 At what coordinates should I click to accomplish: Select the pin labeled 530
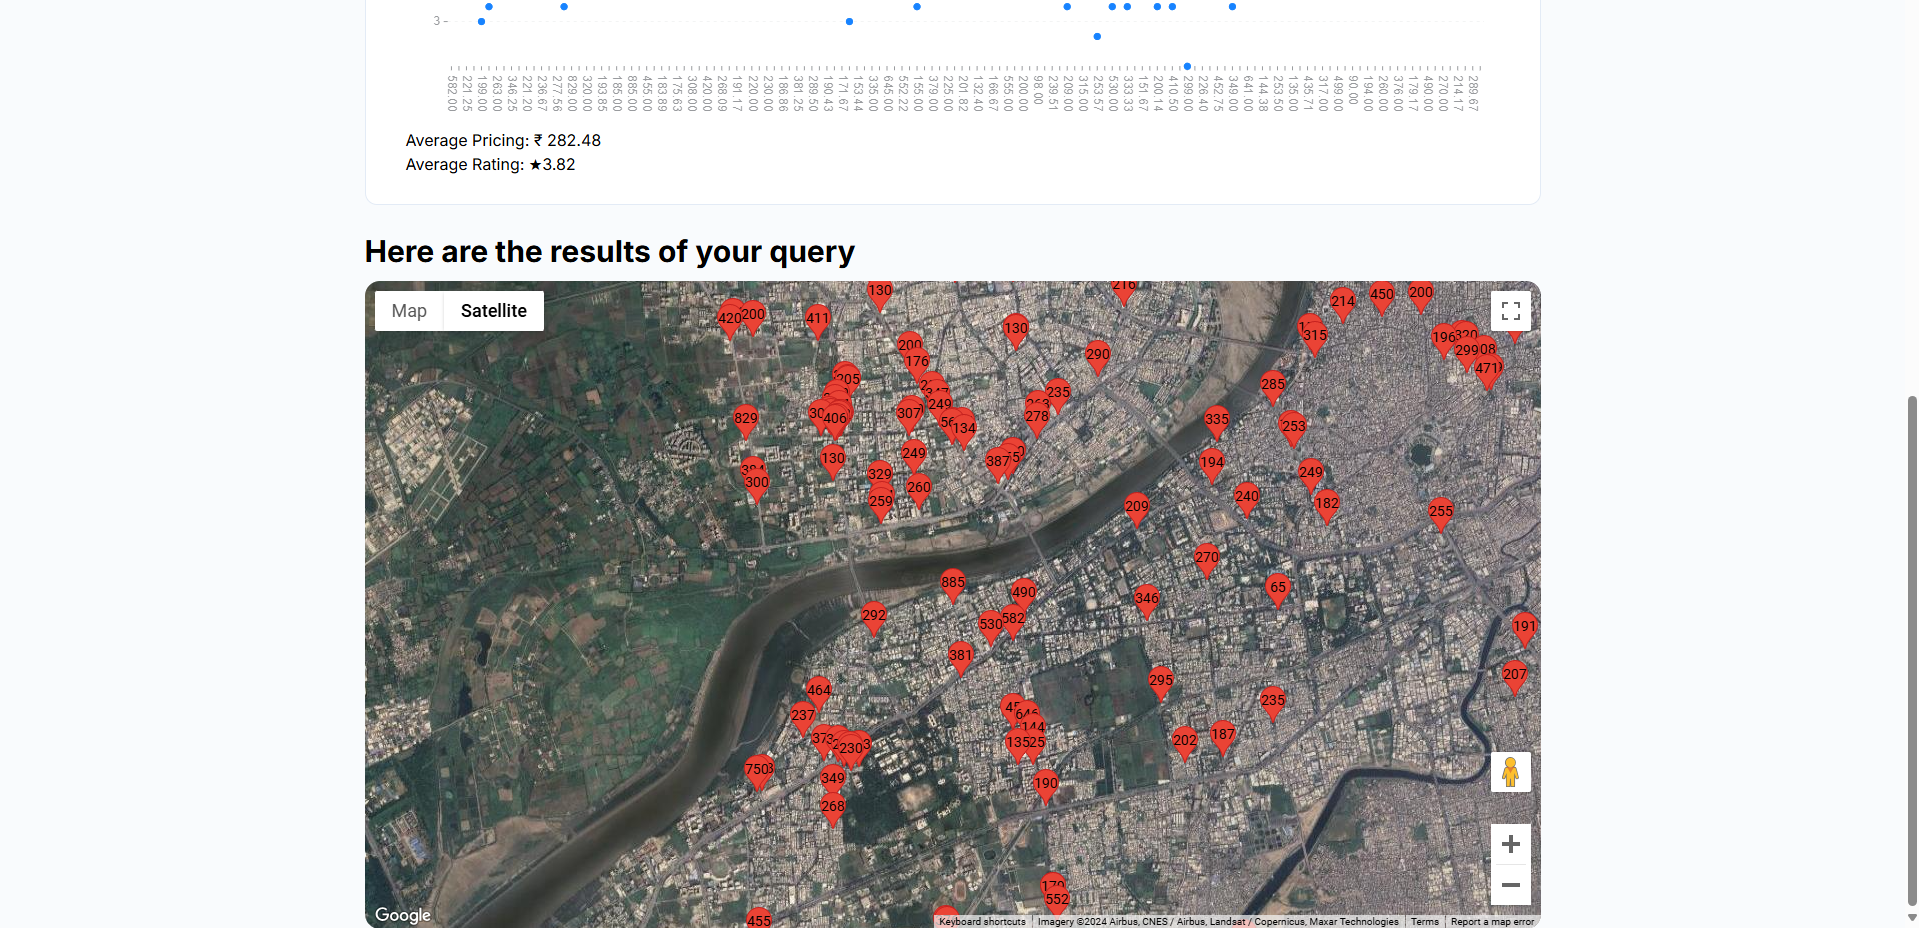(x=990, y=630)
